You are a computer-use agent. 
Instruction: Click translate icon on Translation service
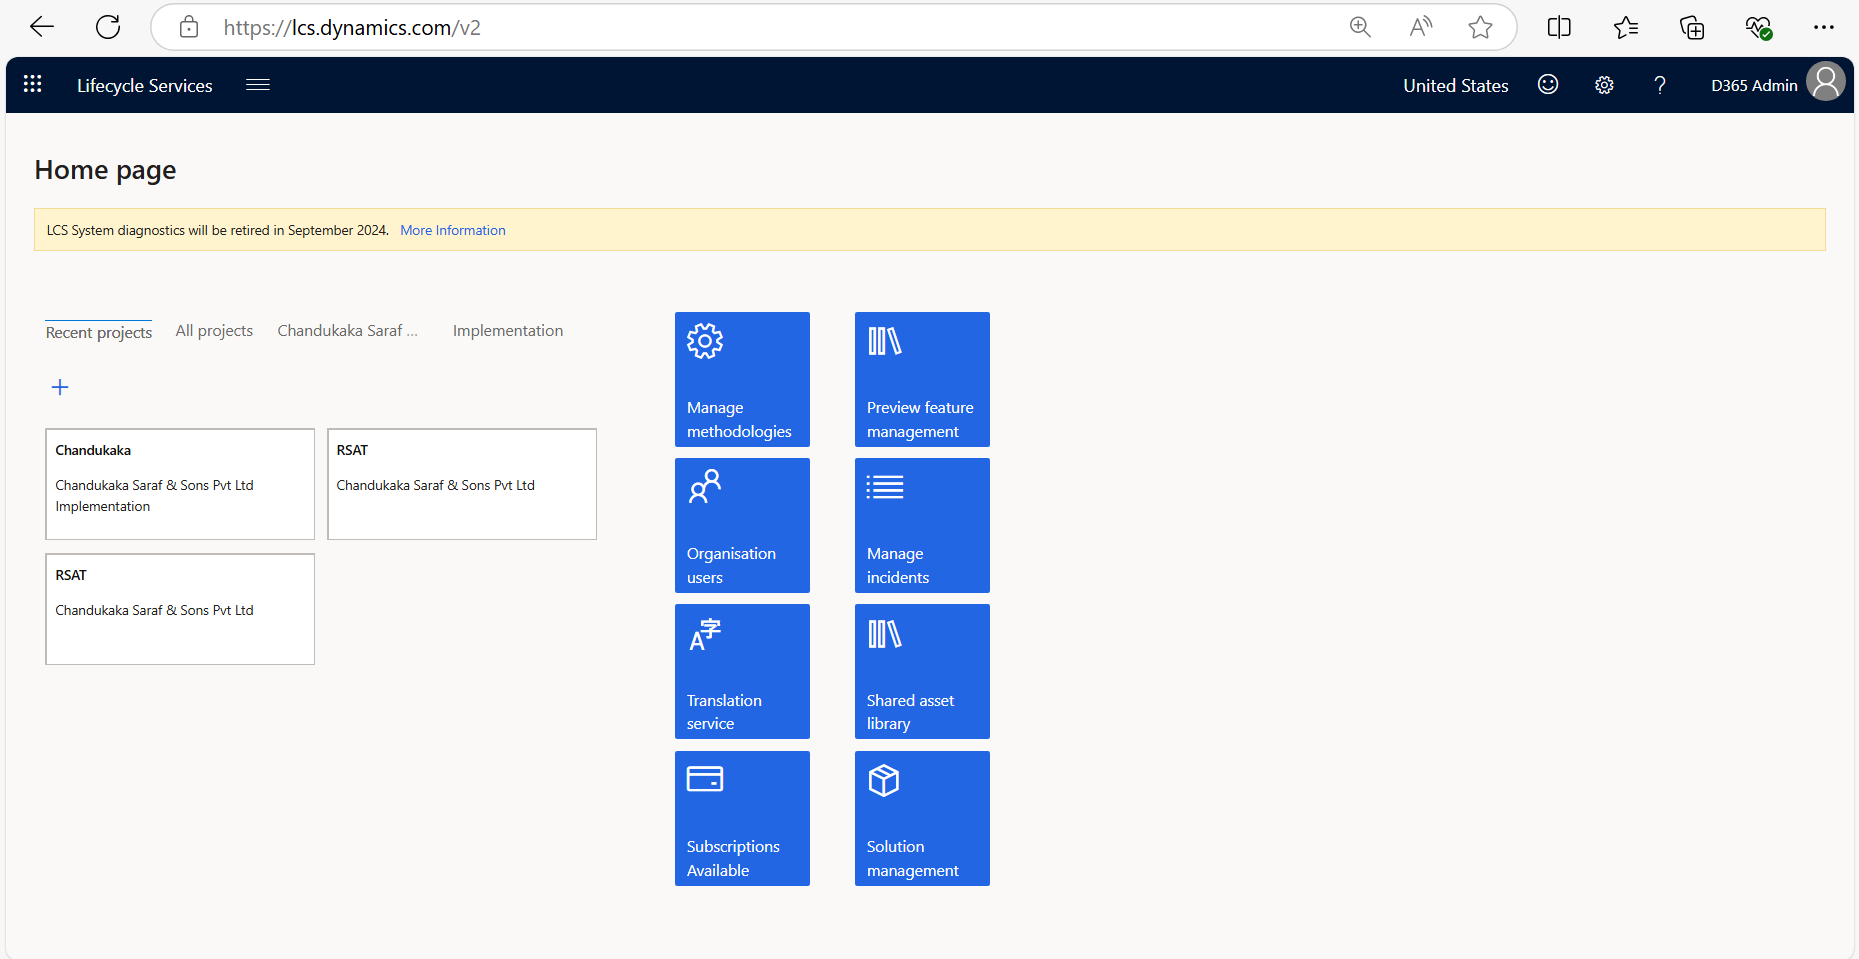pyautogui.click(x=705, y=634)
